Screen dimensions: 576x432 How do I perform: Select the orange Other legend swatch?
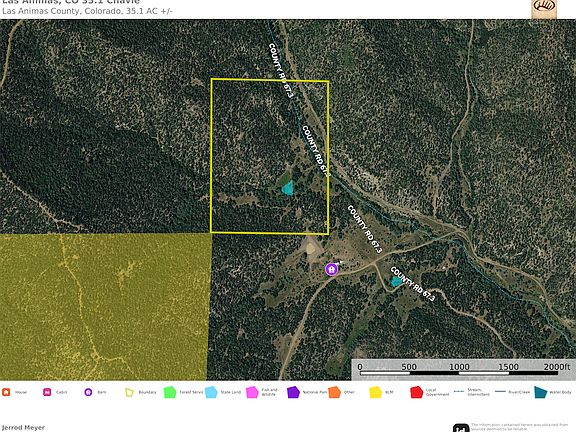334,392
